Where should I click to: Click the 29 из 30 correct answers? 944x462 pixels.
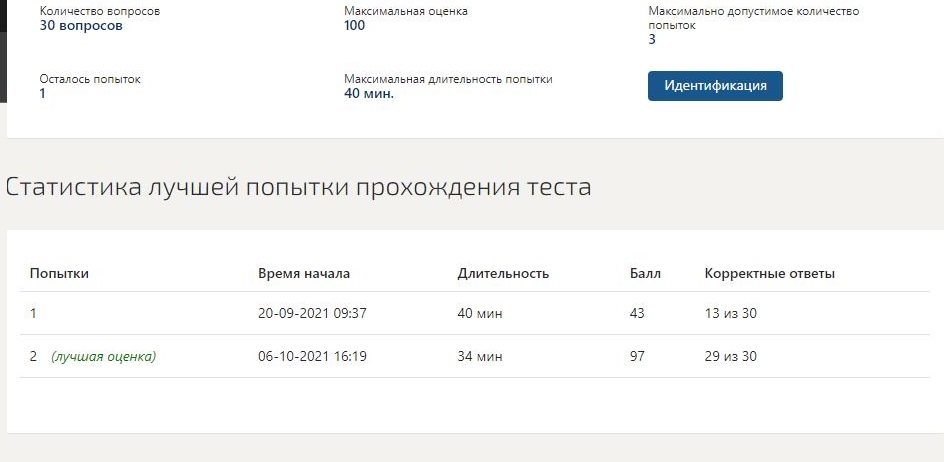pos(730,357)
